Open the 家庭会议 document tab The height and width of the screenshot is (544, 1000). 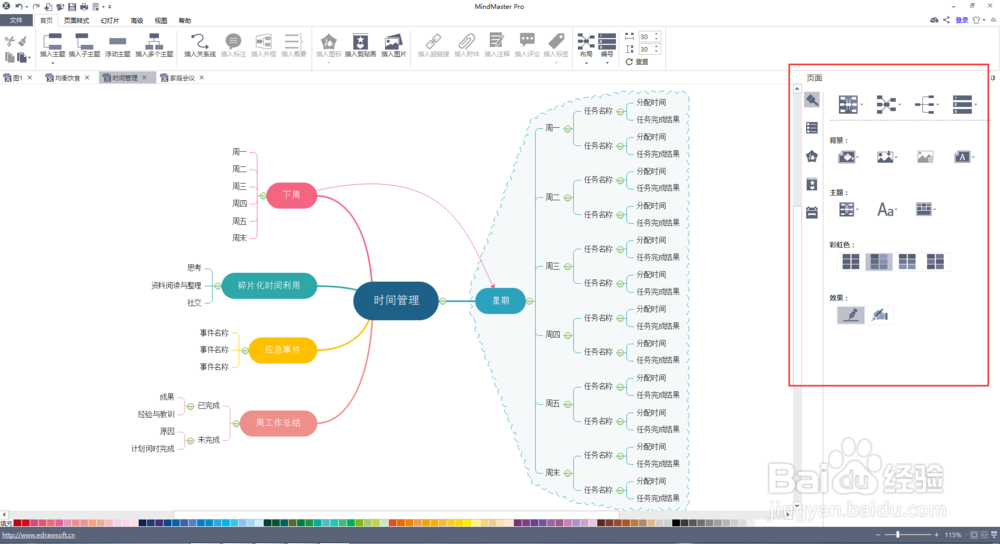click(182, 78)
